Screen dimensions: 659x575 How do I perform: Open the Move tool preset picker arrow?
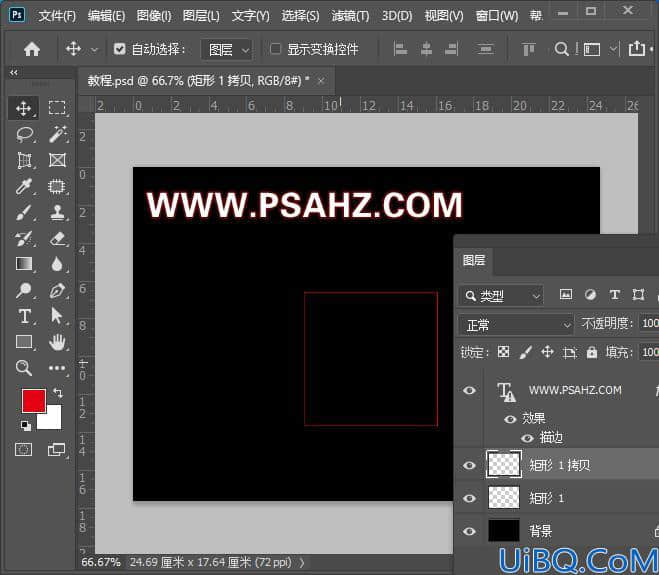95,50
